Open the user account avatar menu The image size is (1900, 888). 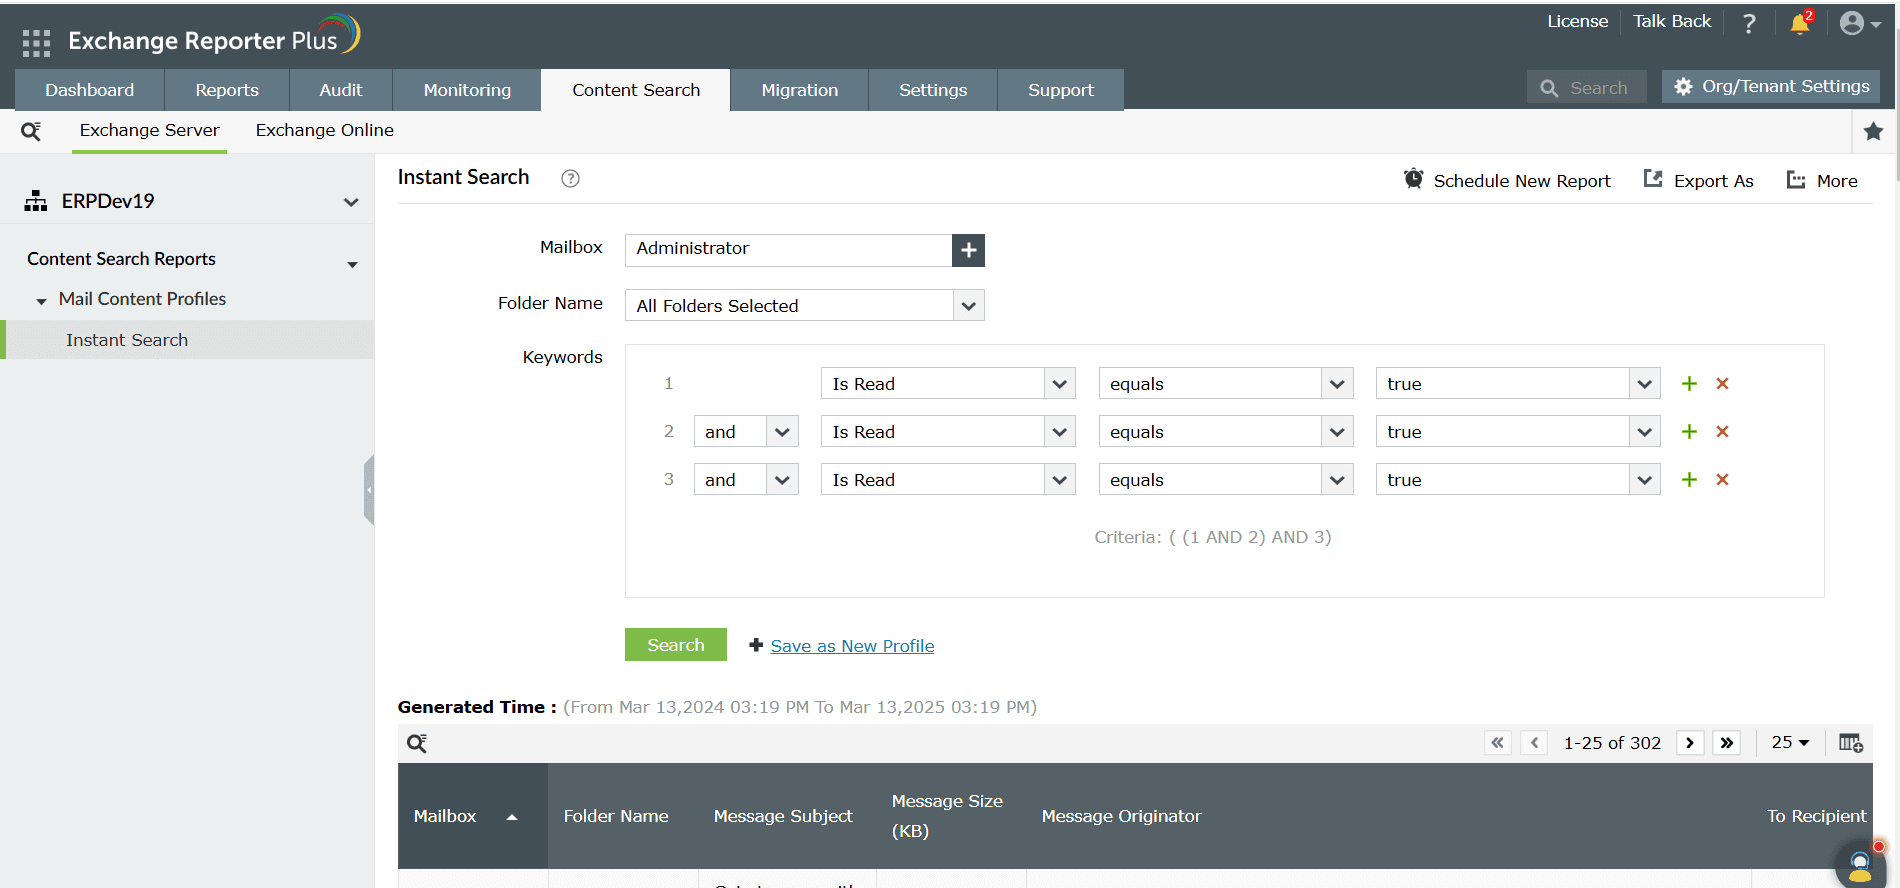1860,23
